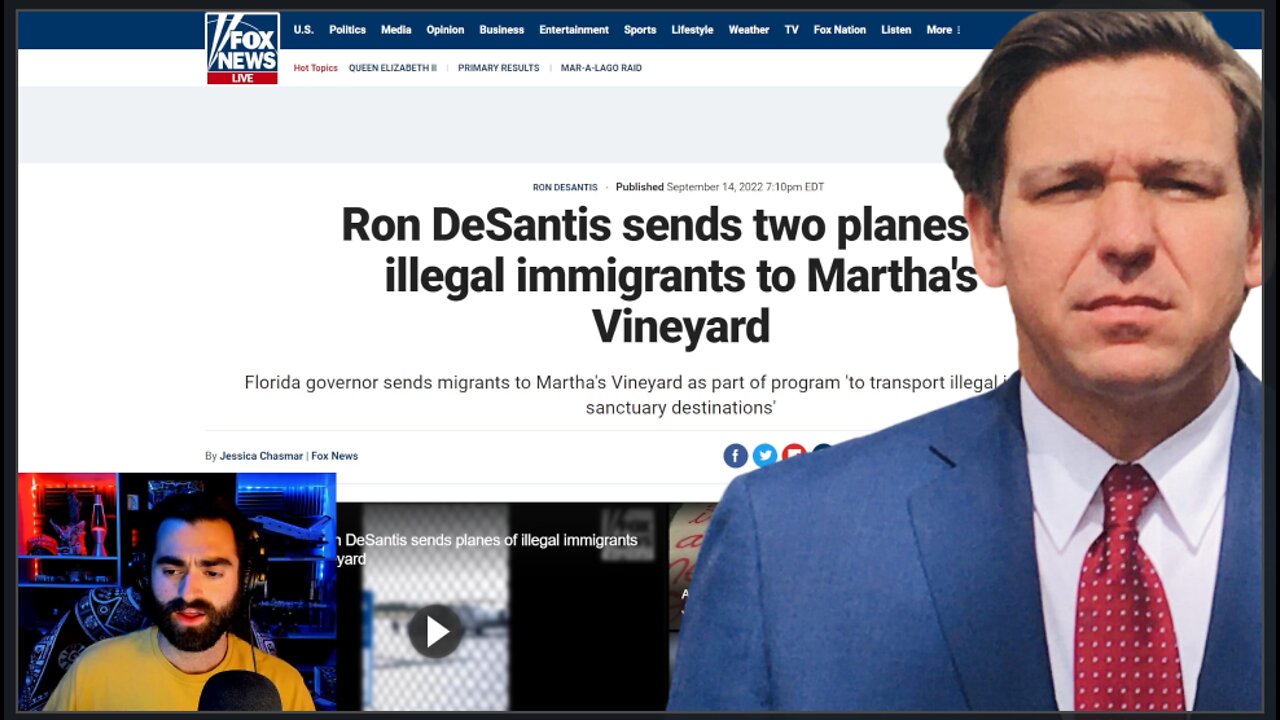Viewport: 1280px width, 720px height.
Task: Play the DeSantis video
Action: 436,631
